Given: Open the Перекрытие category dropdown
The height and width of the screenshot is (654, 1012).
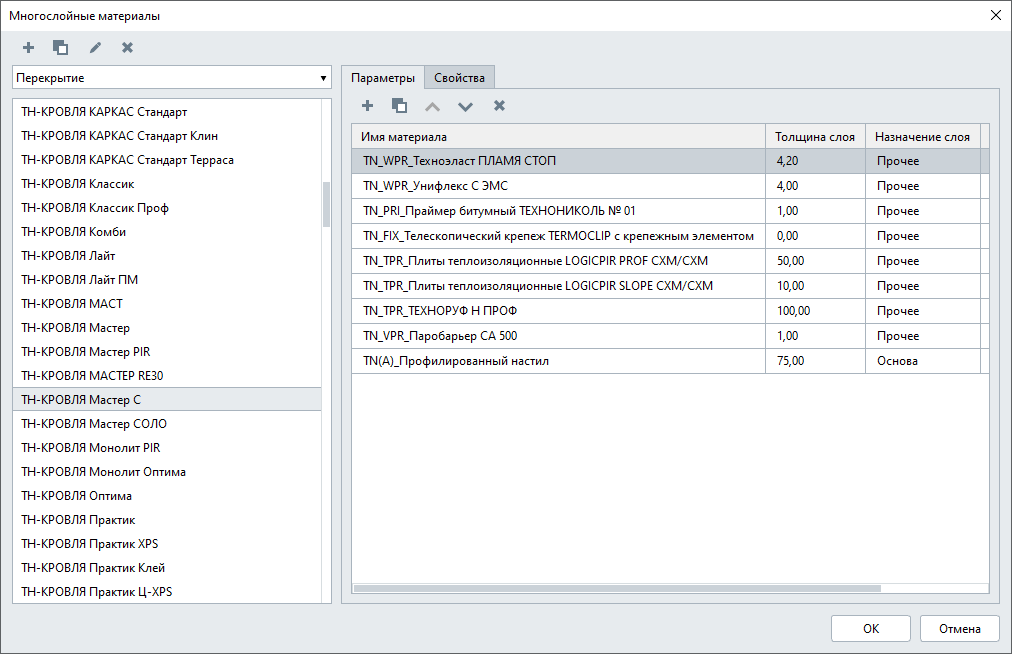Looking at the screenshot, I should [171, 77].
